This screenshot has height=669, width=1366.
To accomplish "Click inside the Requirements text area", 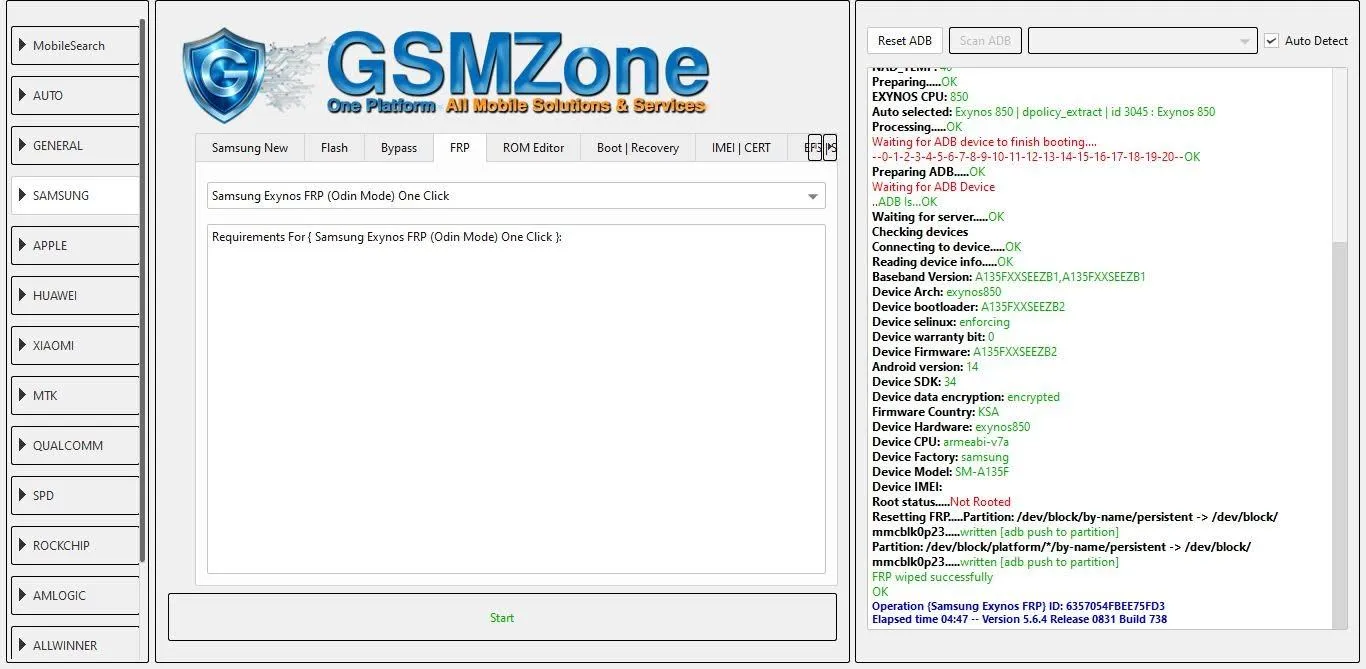I will click(516, 399).
